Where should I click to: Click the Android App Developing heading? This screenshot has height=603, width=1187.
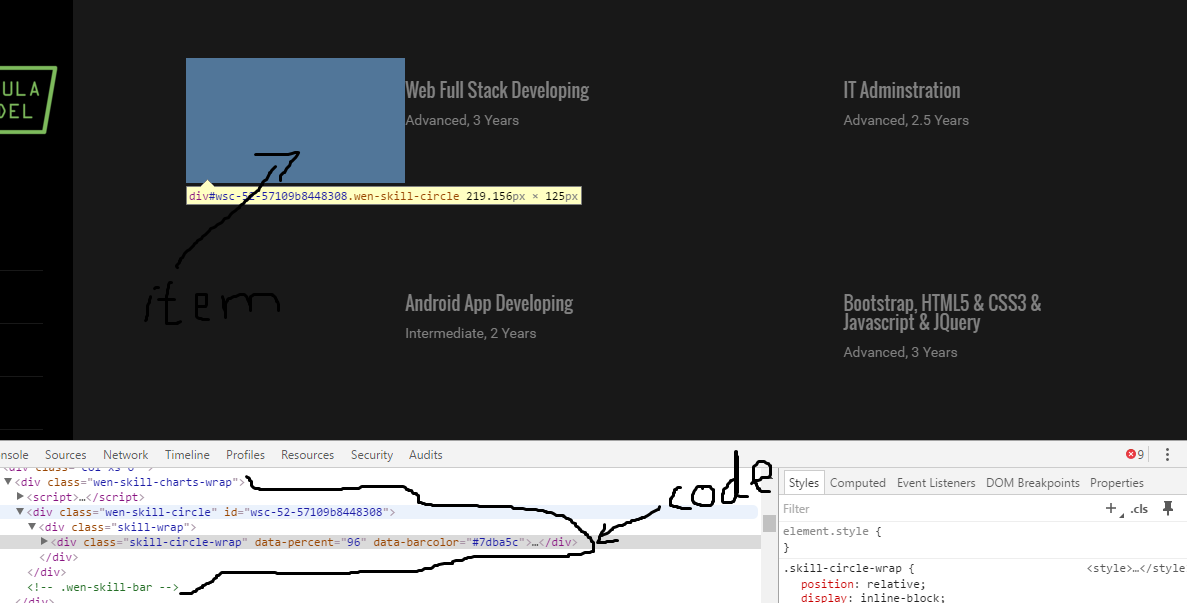tap(489, 303)
